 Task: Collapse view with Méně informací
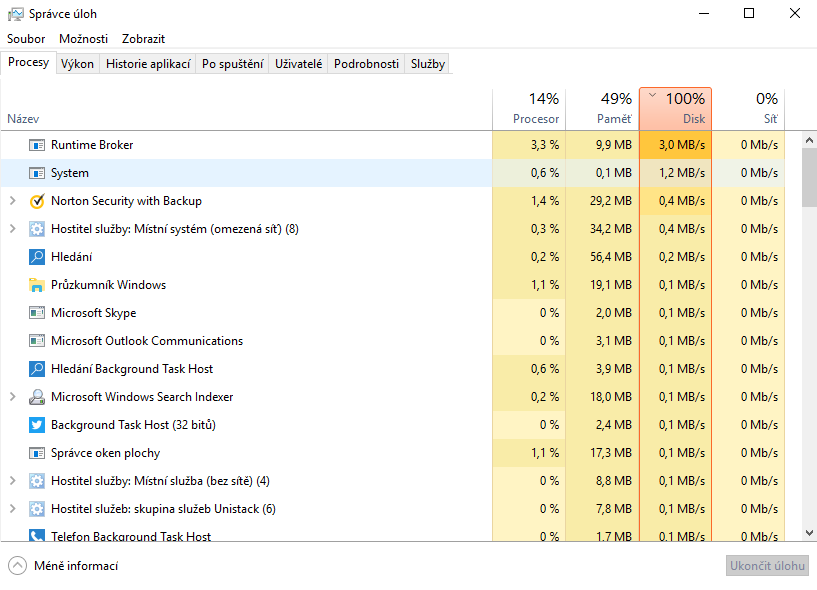[x=64, y=566]
